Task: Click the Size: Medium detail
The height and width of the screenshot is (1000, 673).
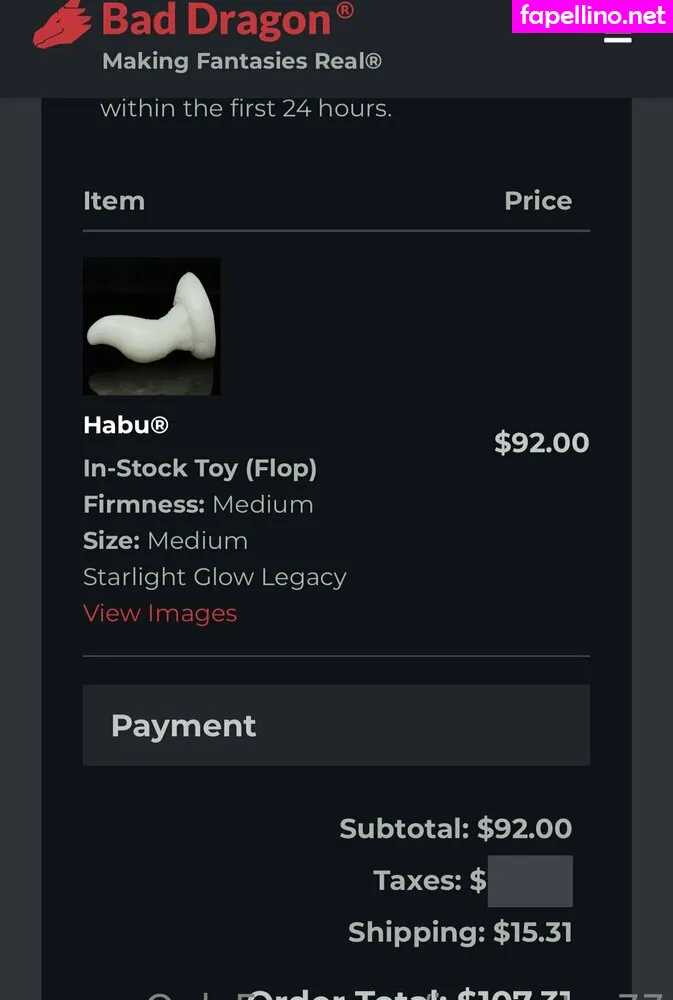Action: point(165,541)
